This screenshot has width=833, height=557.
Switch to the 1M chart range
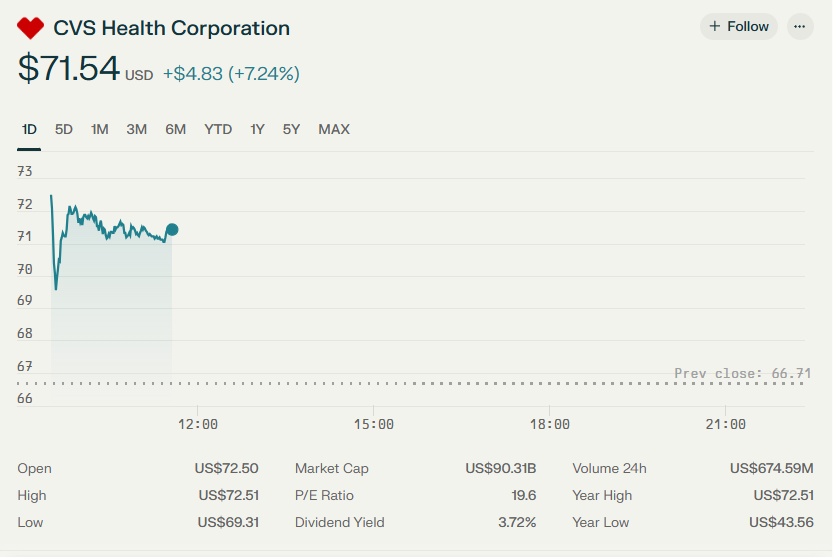(99, 129)
